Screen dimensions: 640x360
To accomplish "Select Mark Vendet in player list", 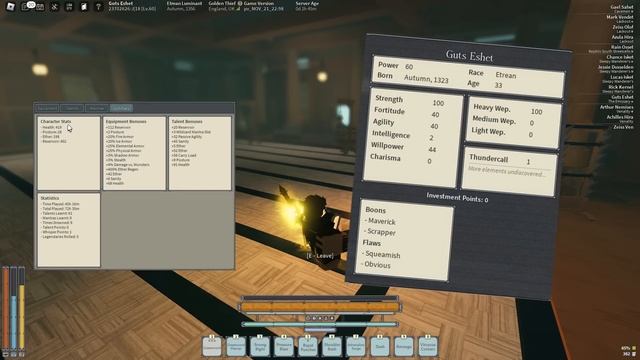I will coord(620,17).
